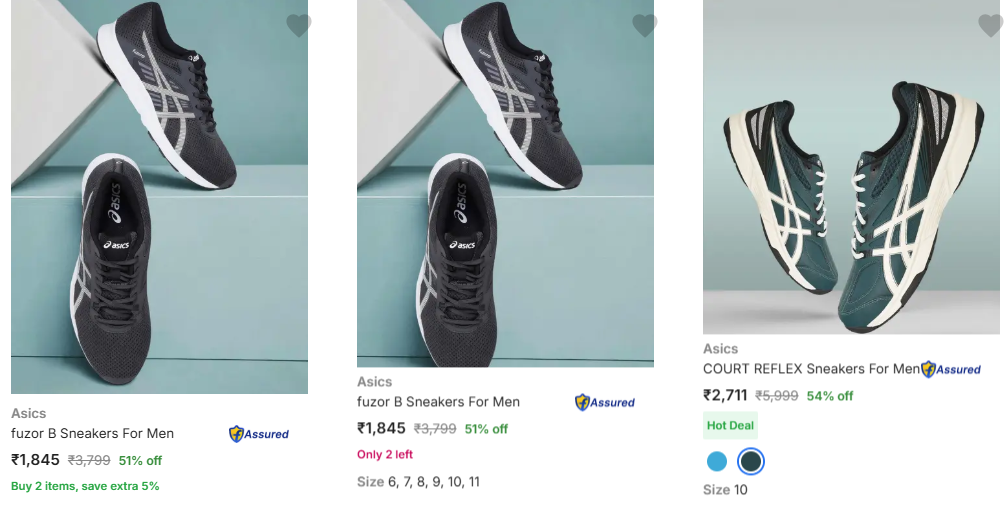Select the blue color swatch
This screenshot has height=506, width=1007.
[717, 461]
